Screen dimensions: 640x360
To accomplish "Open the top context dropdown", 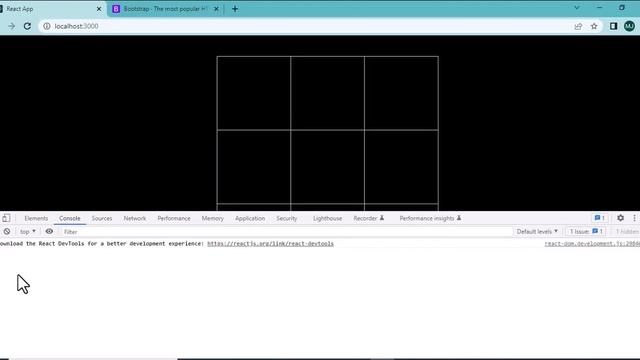I will coord(28,231).
